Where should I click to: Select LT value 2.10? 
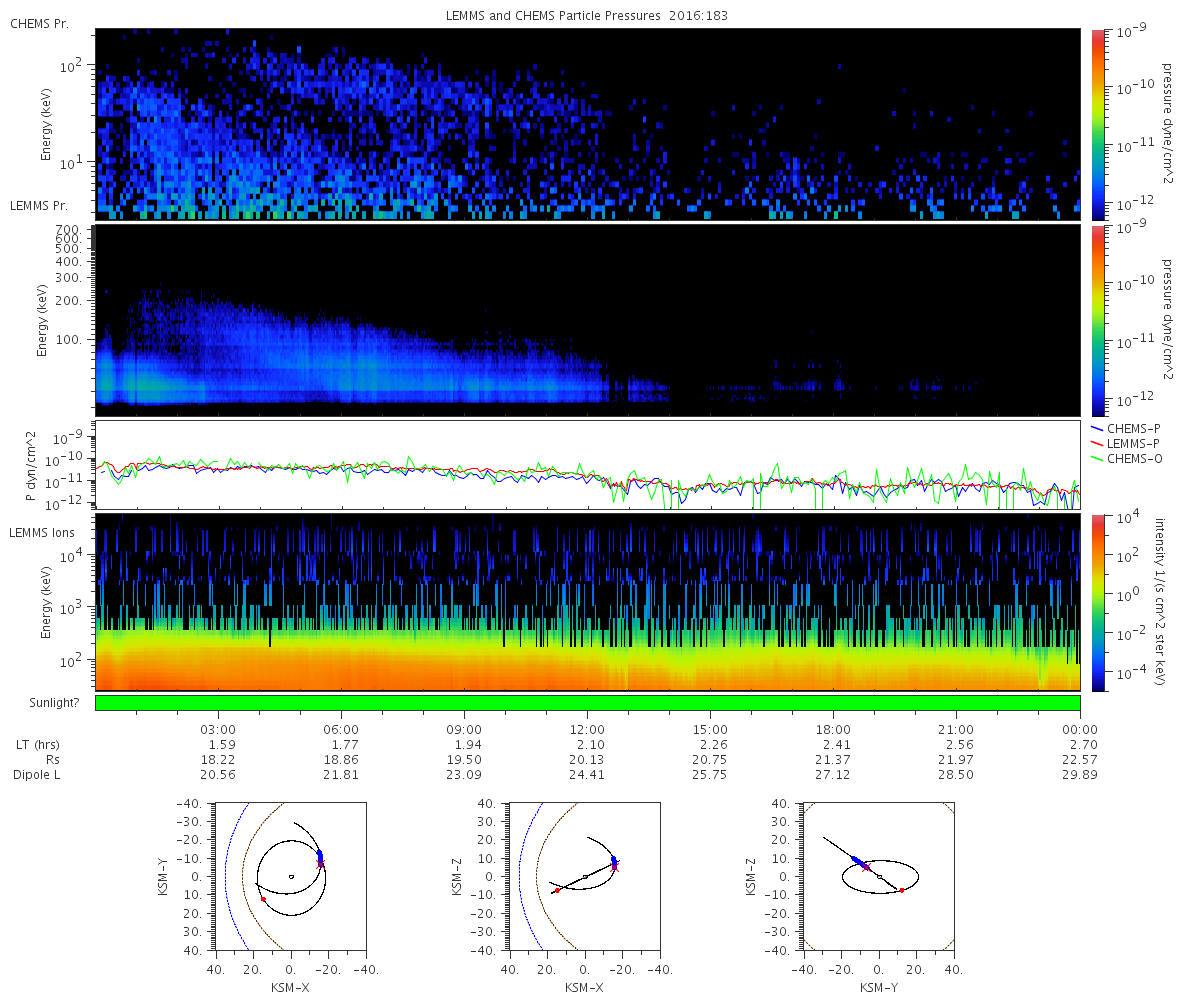click(x=590, y=744)
